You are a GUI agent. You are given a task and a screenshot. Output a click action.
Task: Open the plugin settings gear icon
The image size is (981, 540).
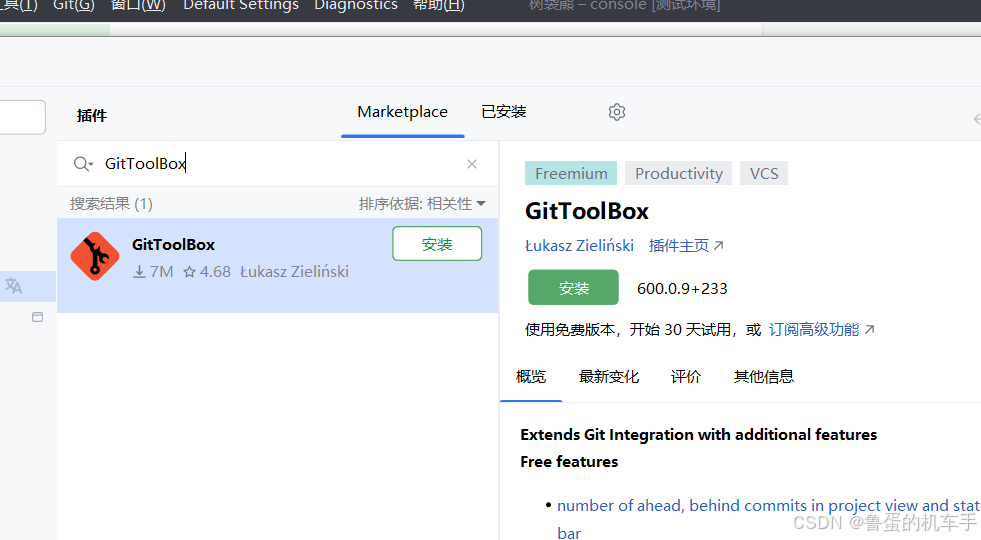point(617,112)
